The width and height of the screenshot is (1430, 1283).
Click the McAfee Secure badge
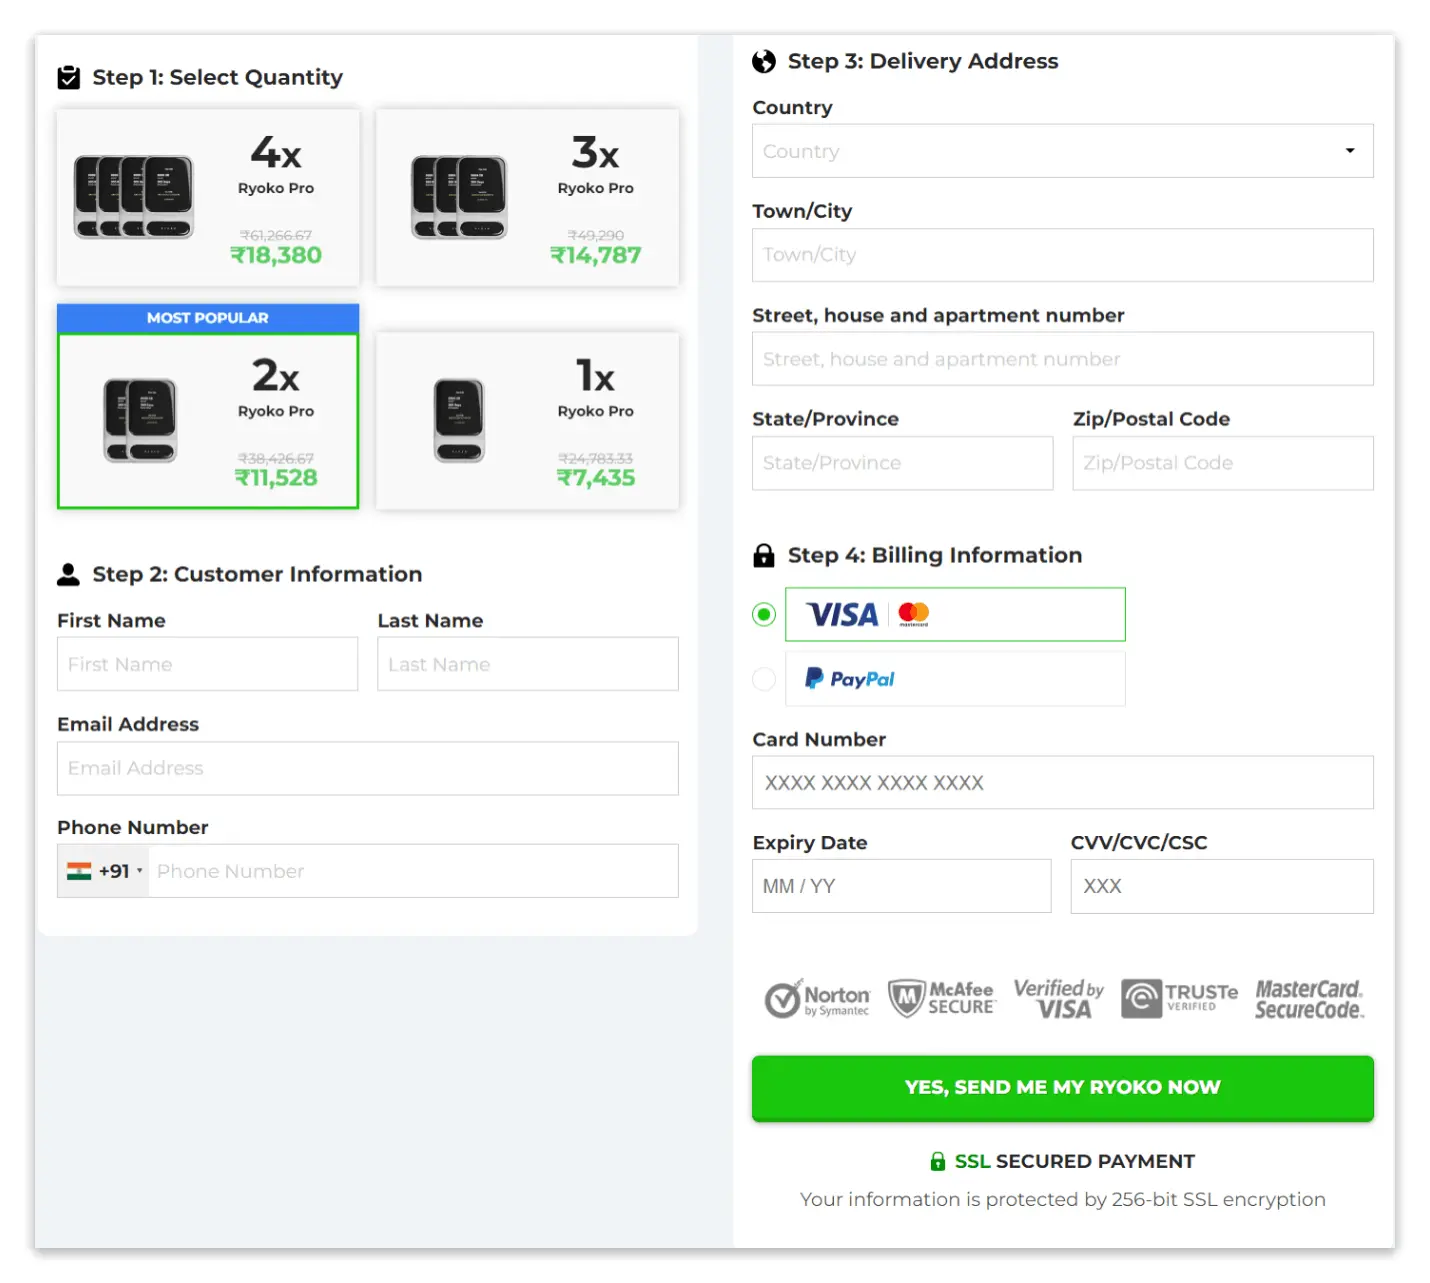point(941,998)
